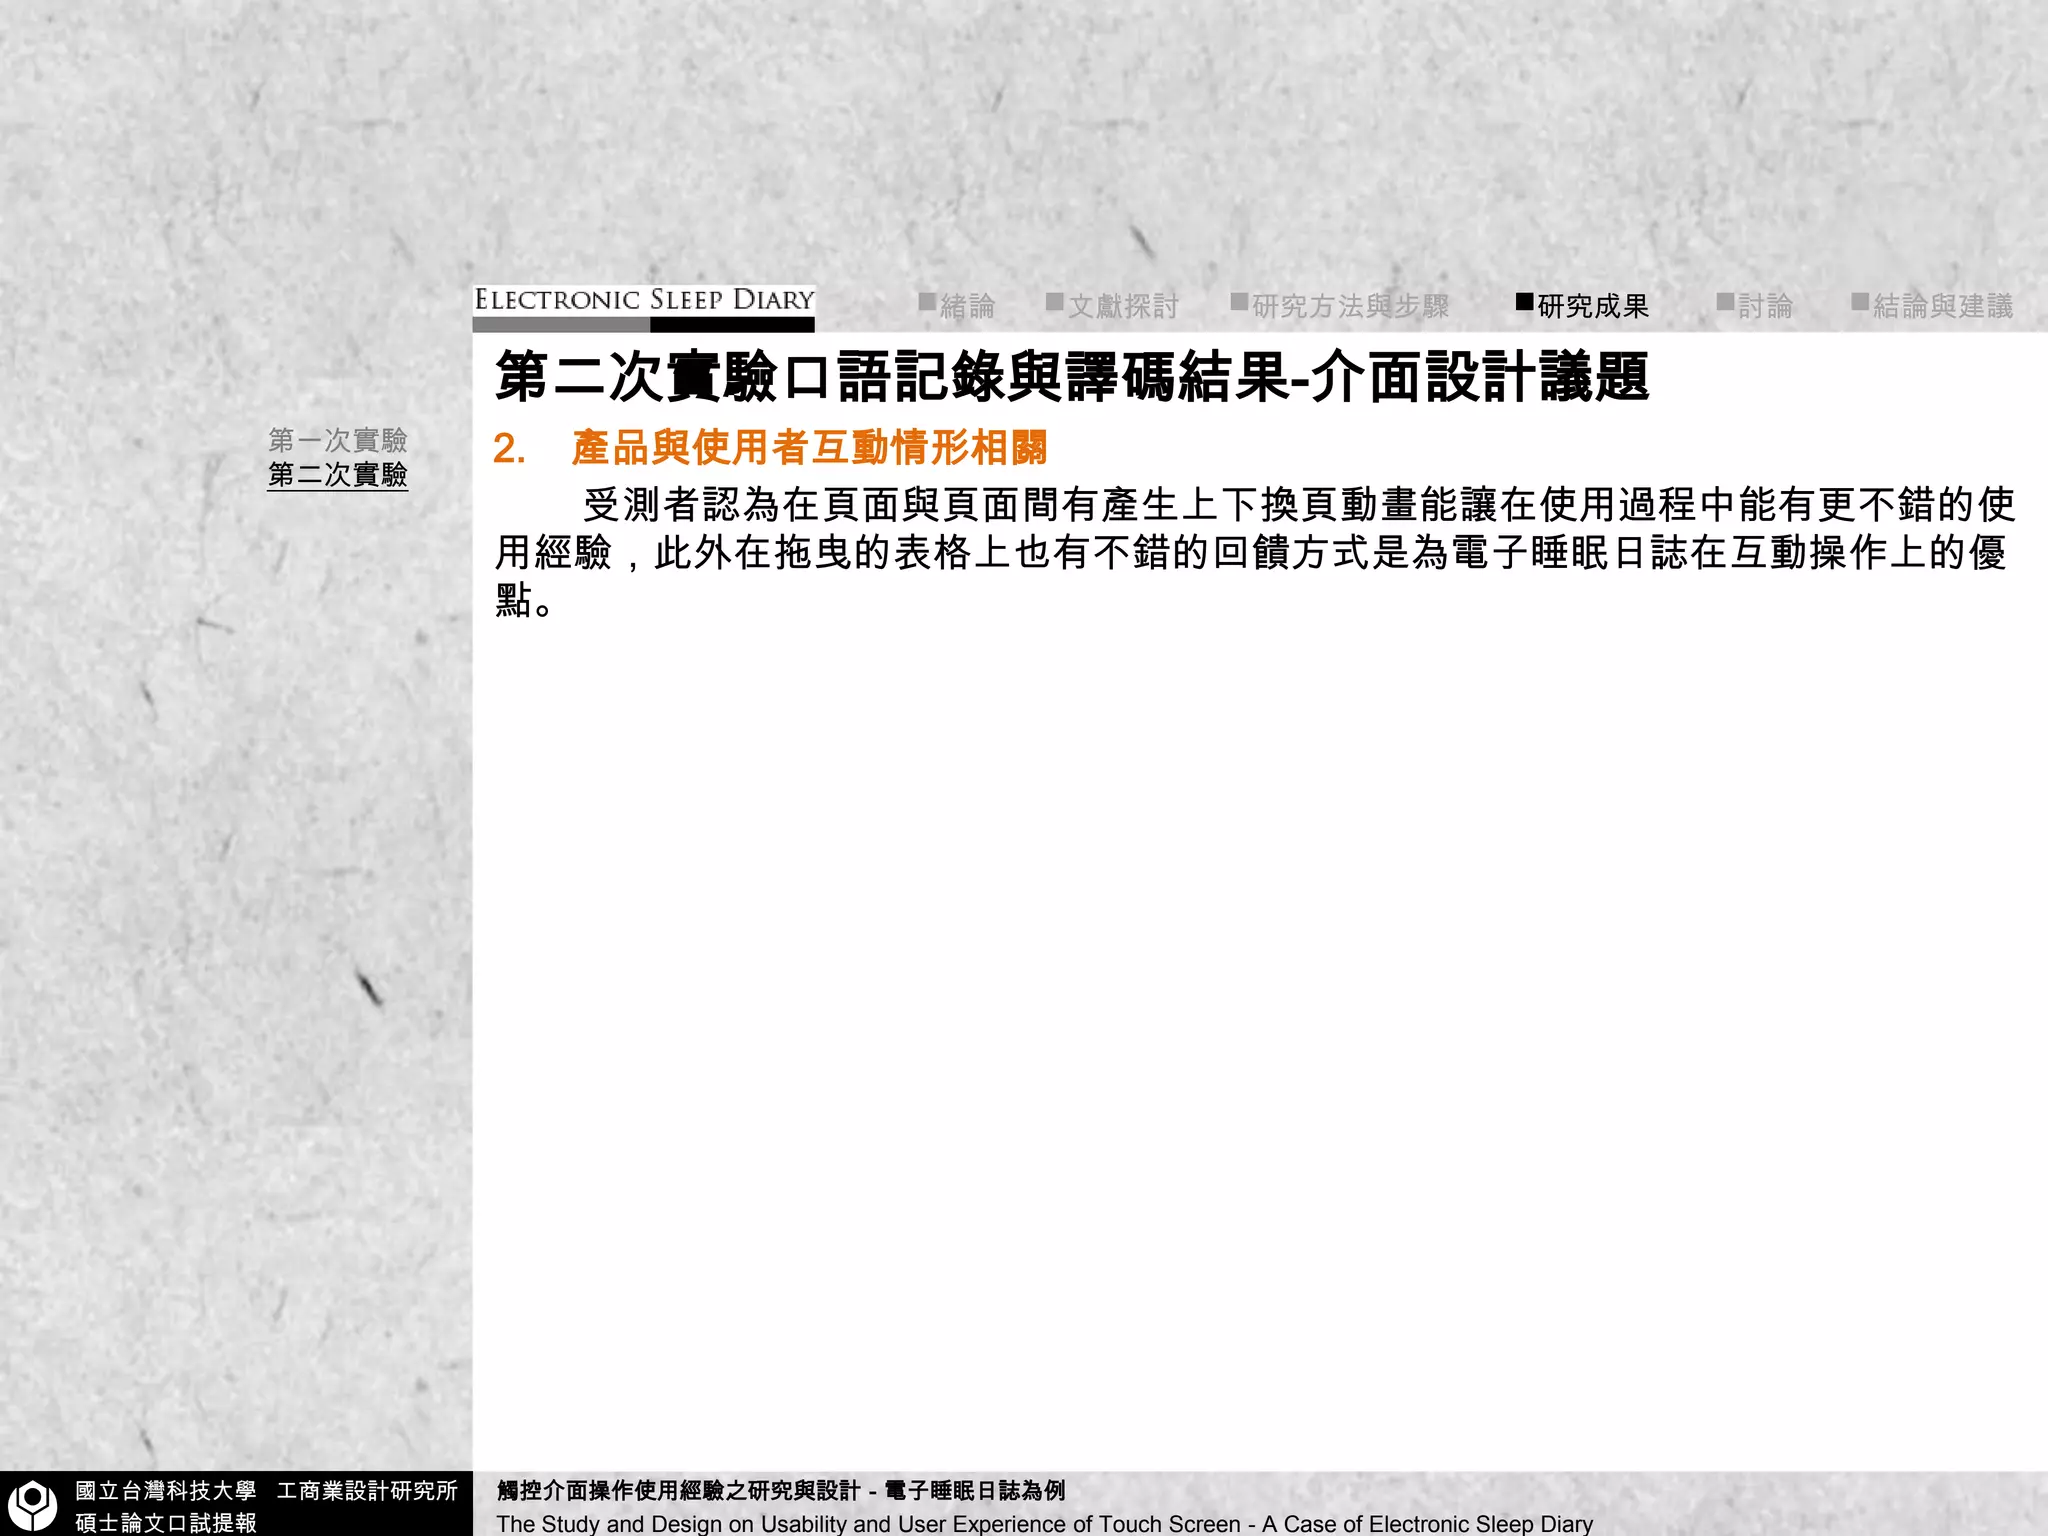2048x1536 pixels.
Task: Click the Electronic Sleep Diary logo
Action: (x=644, y=308)
